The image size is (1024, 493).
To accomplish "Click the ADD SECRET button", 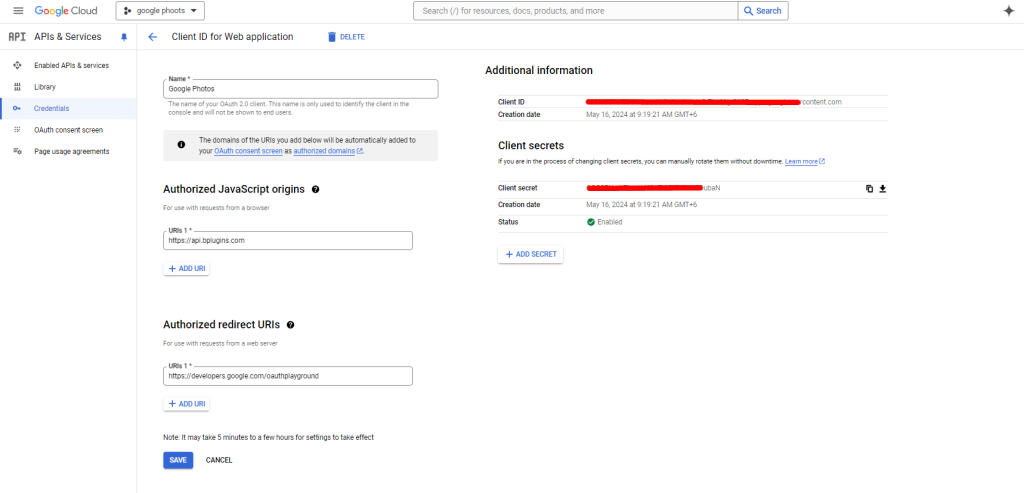I will (x=530, y=254).
